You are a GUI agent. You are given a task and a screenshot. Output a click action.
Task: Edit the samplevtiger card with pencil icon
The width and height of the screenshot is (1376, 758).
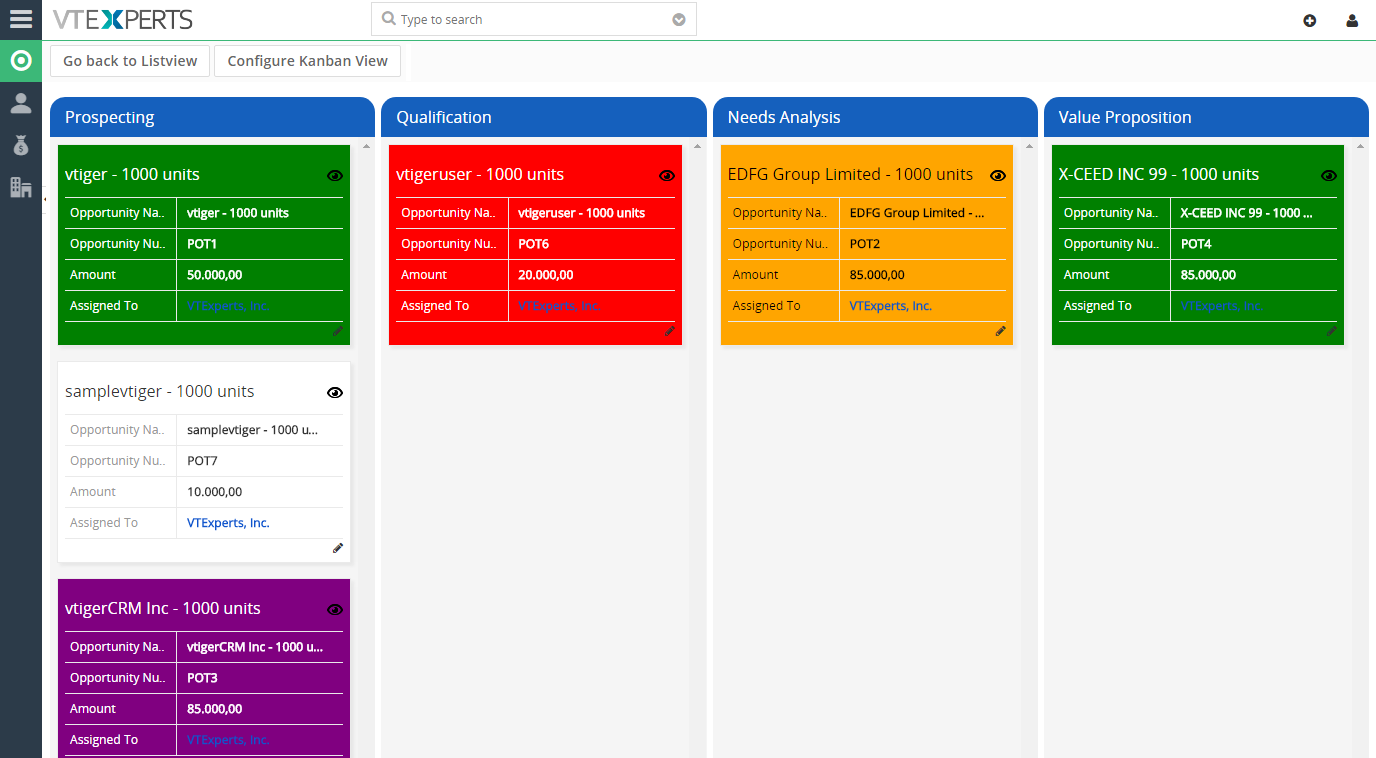coord(338,548)
